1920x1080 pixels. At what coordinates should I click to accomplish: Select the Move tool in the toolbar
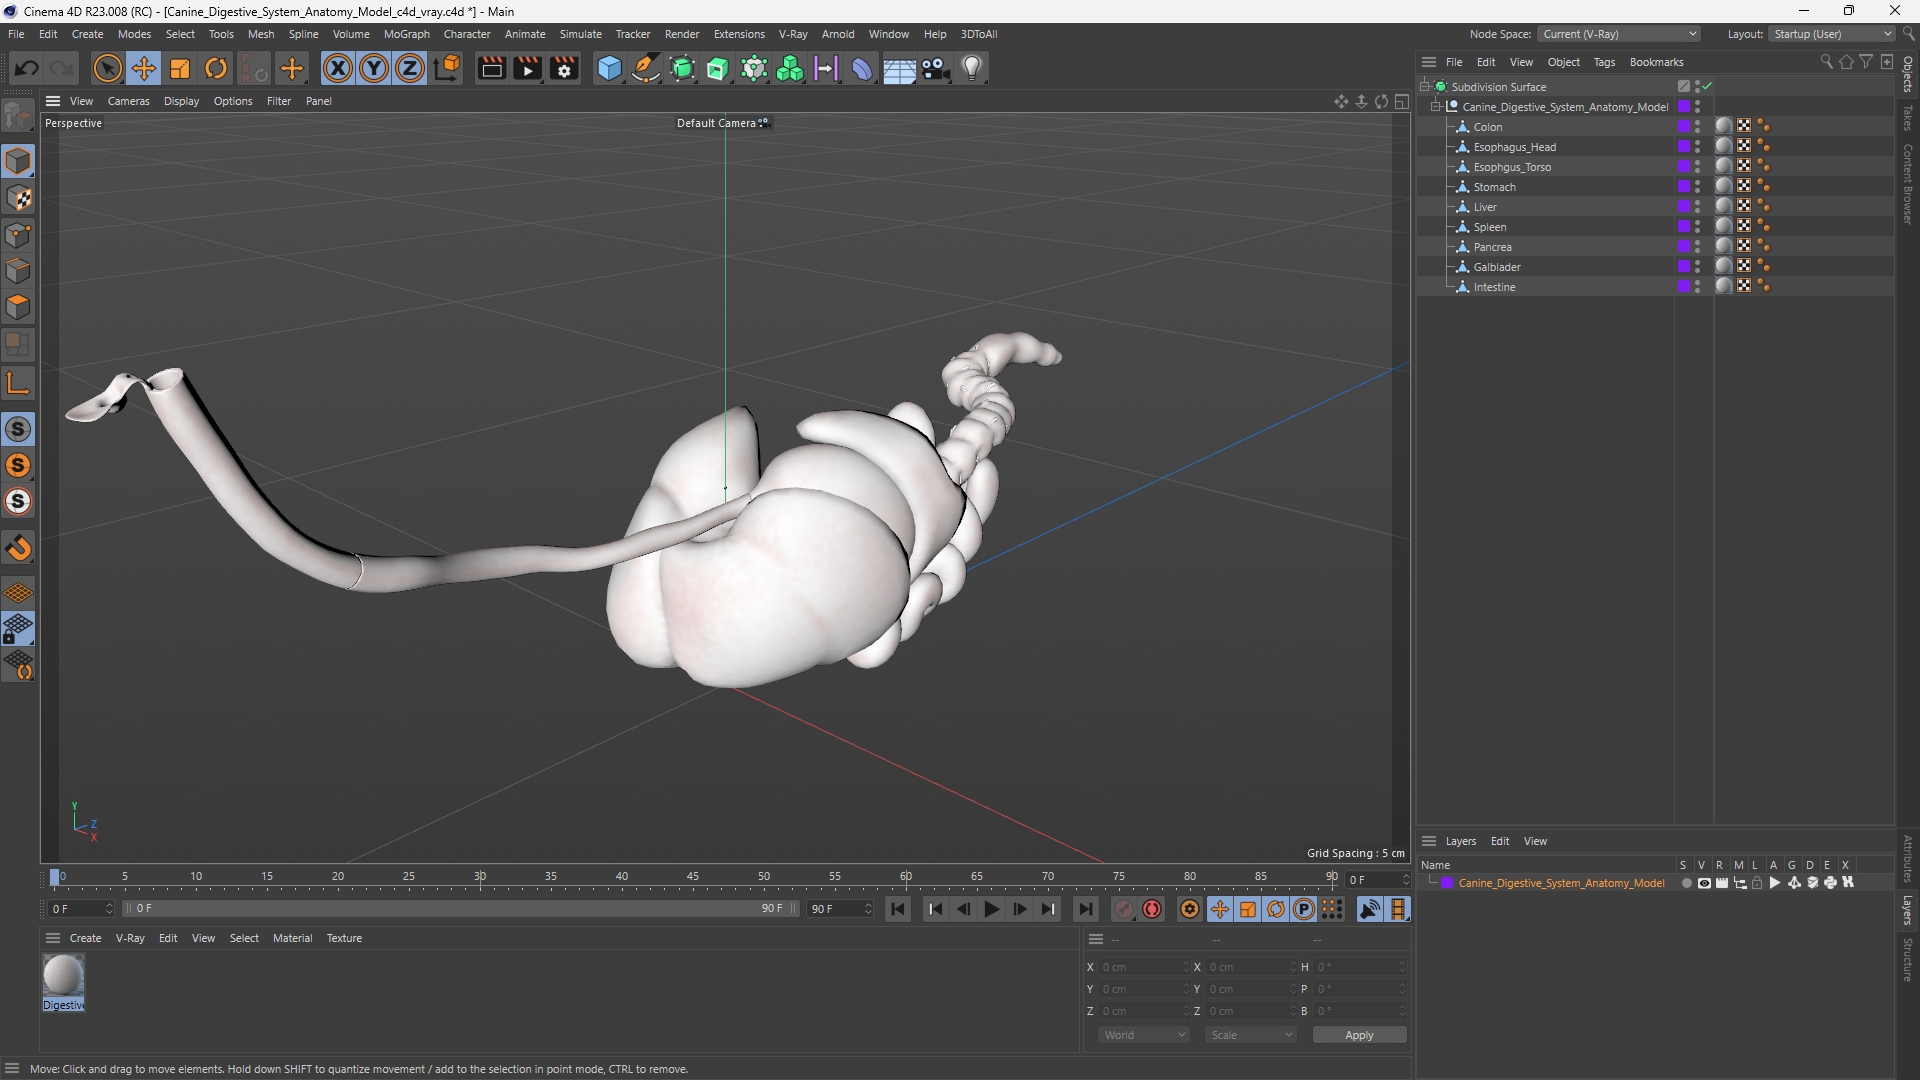tap(144, 68)
